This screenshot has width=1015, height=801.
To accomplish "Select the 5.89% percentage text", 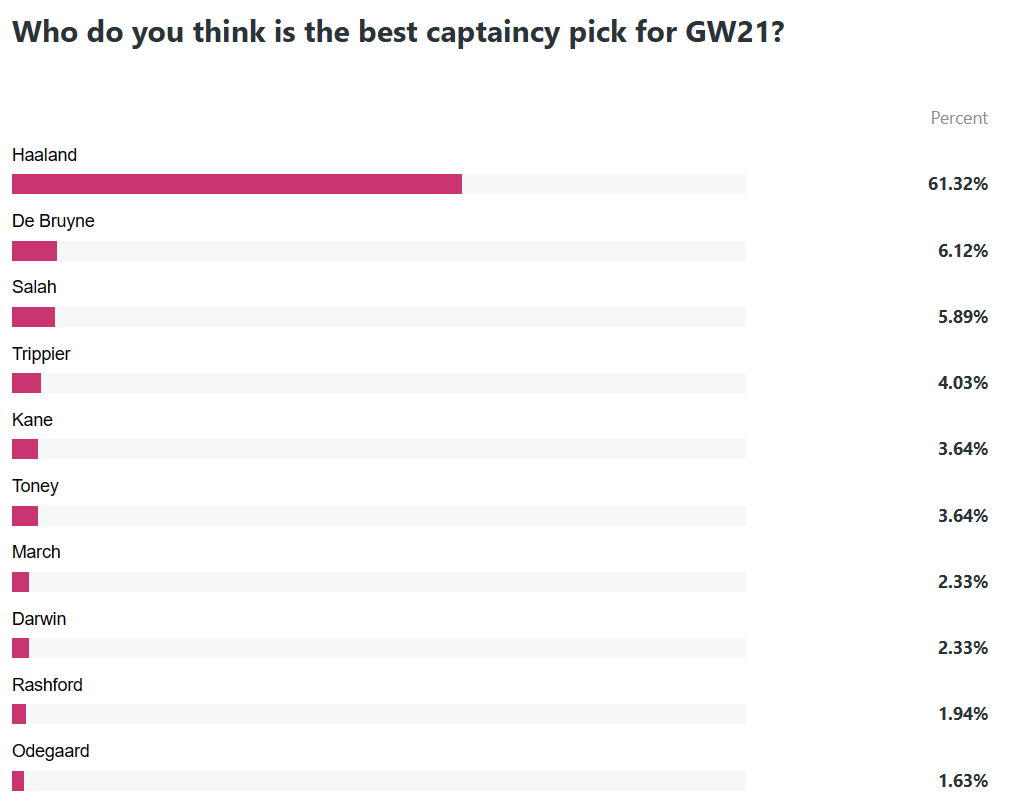I will pos(963,317).
